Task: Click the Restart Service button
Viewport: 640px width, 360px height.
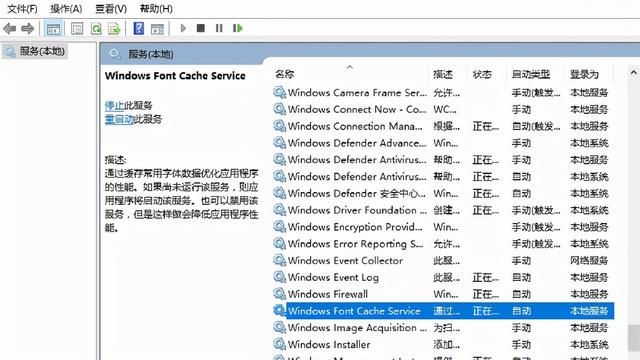Action: (x=238, y=28)
